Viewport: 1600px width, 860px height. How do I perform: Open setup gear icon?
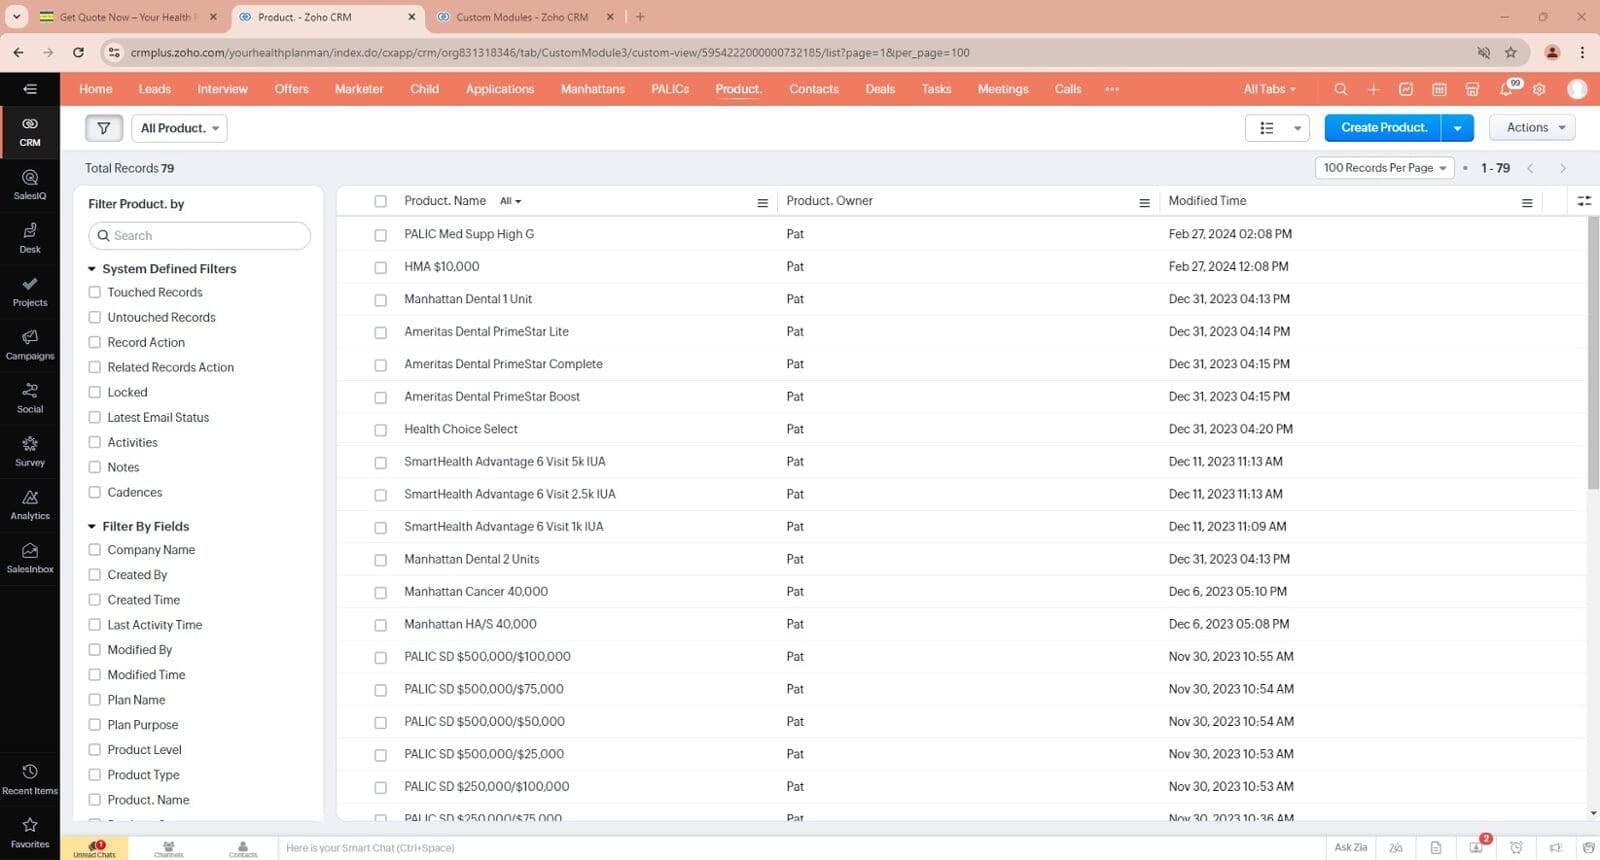(x=1539, y=89)
